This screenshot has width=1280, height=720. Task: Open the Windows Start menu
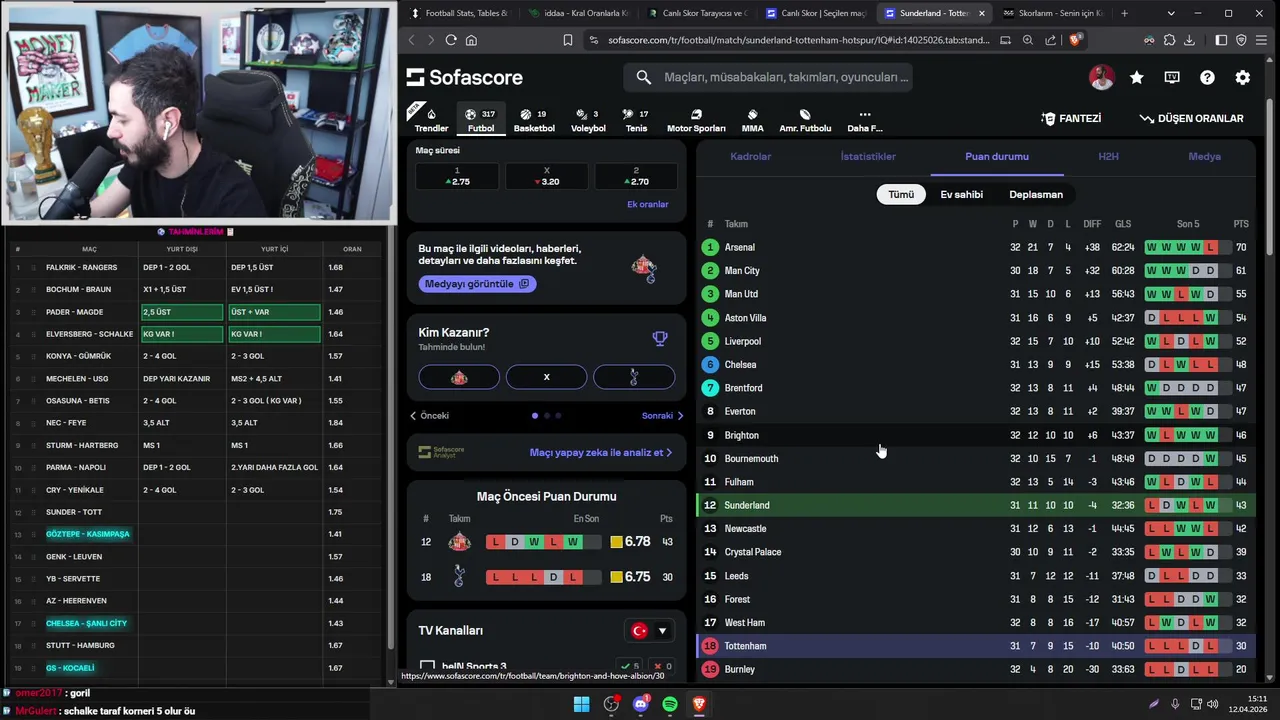(581, 704)
